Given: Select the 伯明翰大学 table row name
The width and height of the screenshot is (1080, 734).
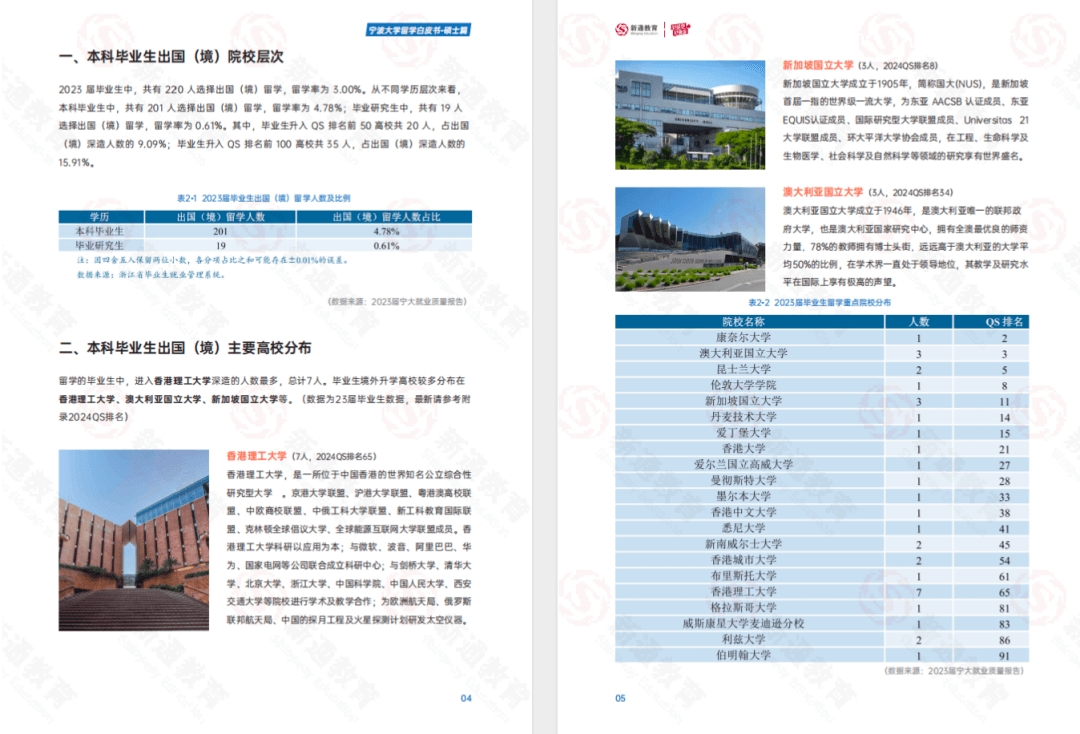Looking at the screenshot, I should (x=744, y=655).
